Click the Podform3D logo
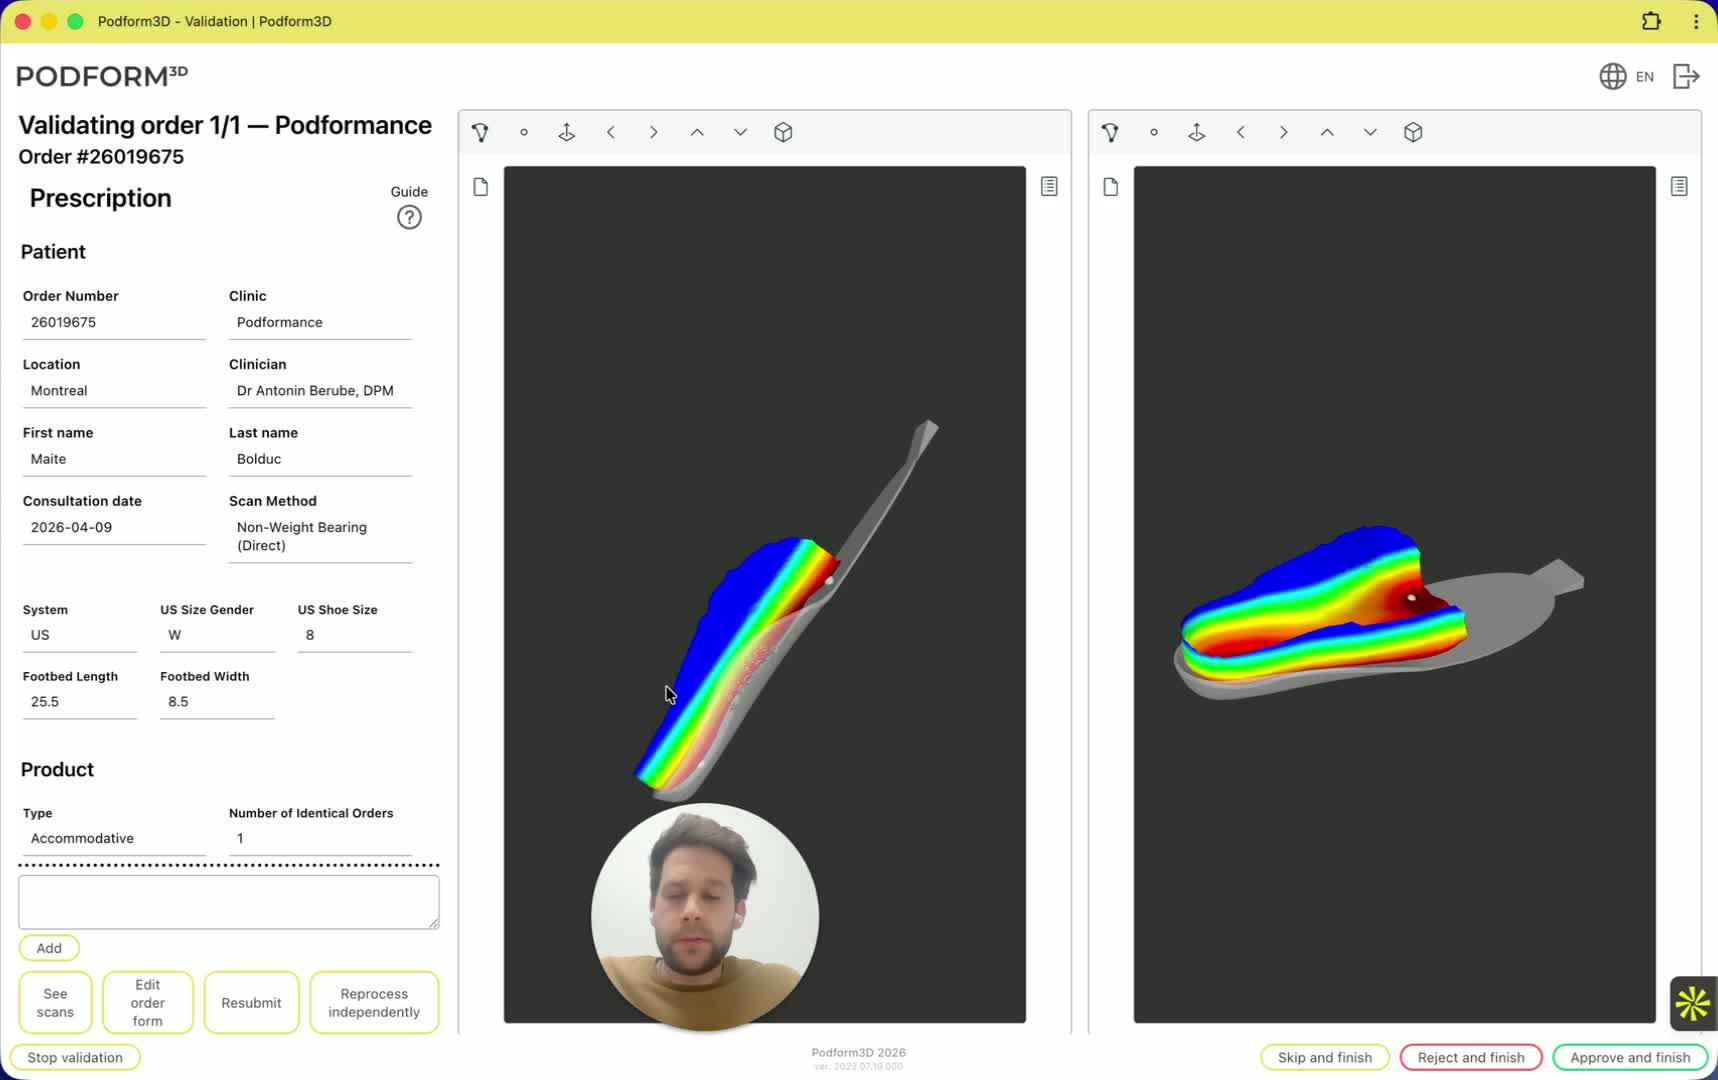The image size is (1718, 1080). pos(102,76)
